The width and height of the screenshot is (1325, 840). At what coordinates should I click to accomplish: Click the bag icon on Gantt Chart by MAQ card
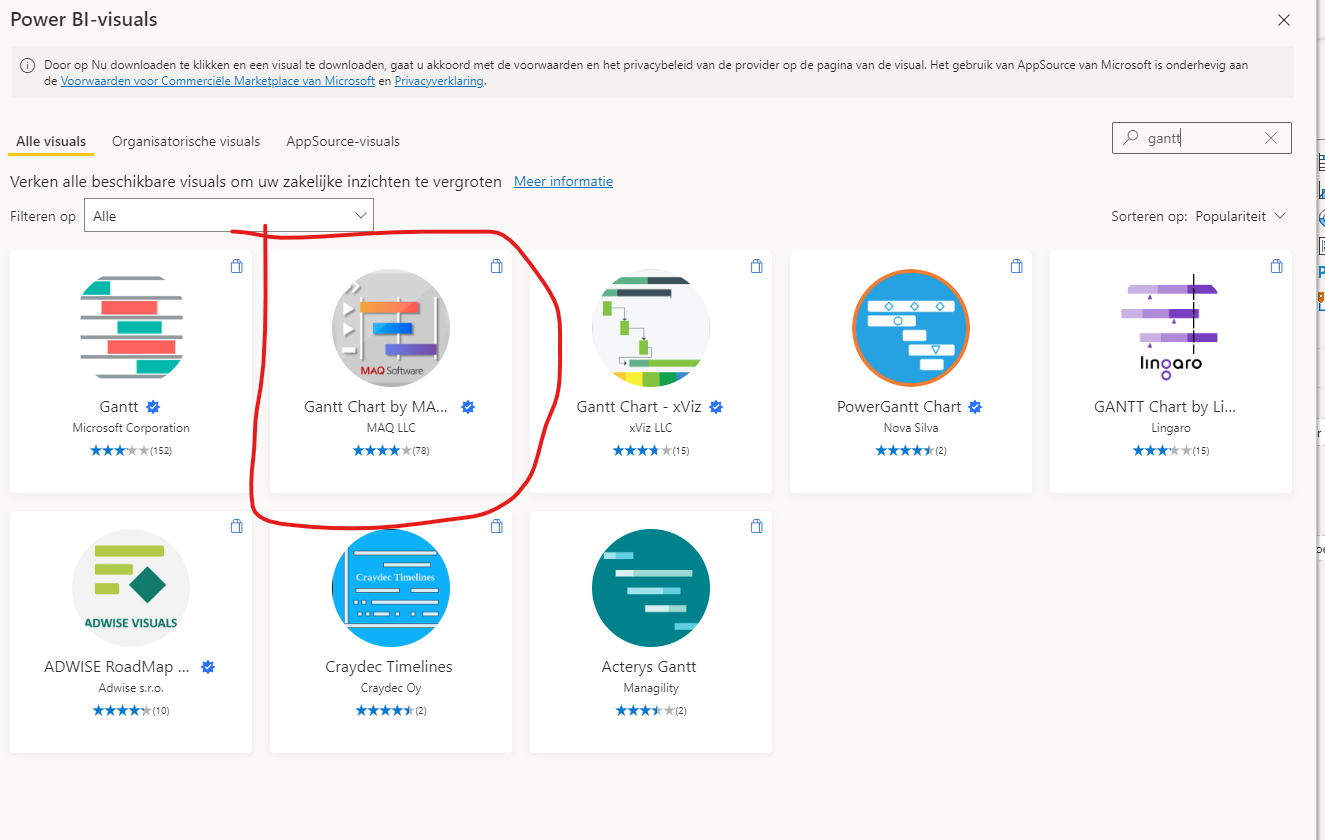coord(496,266)
